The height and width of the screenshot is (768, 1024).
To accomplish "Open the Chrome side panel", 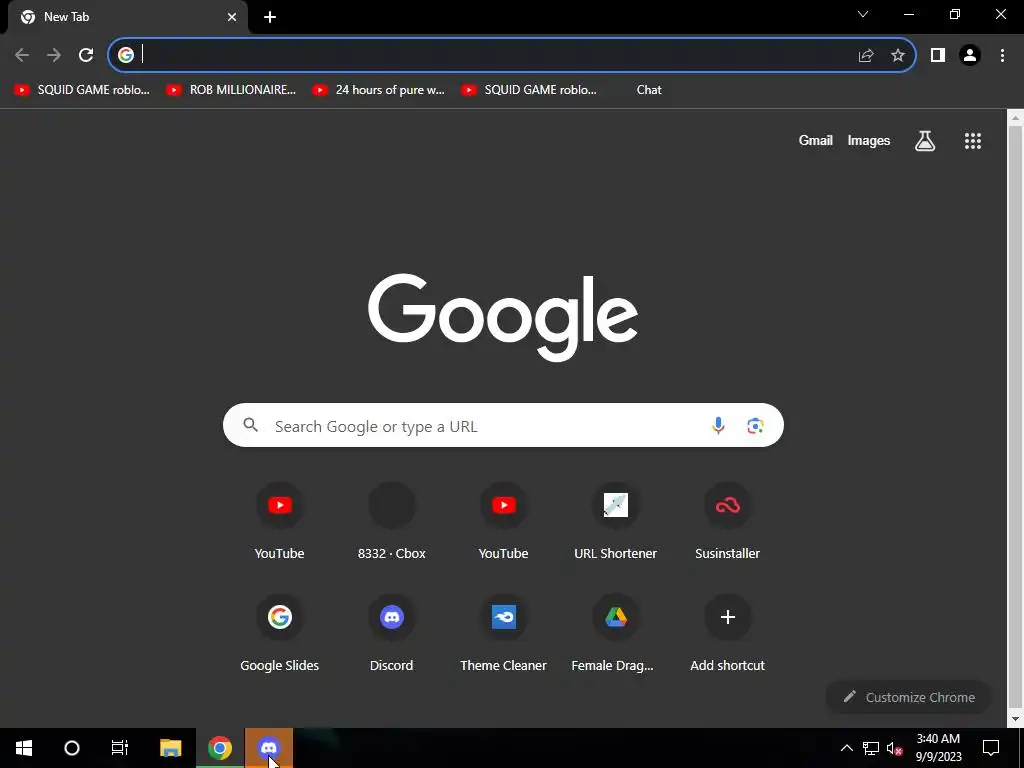I will 938,55.
